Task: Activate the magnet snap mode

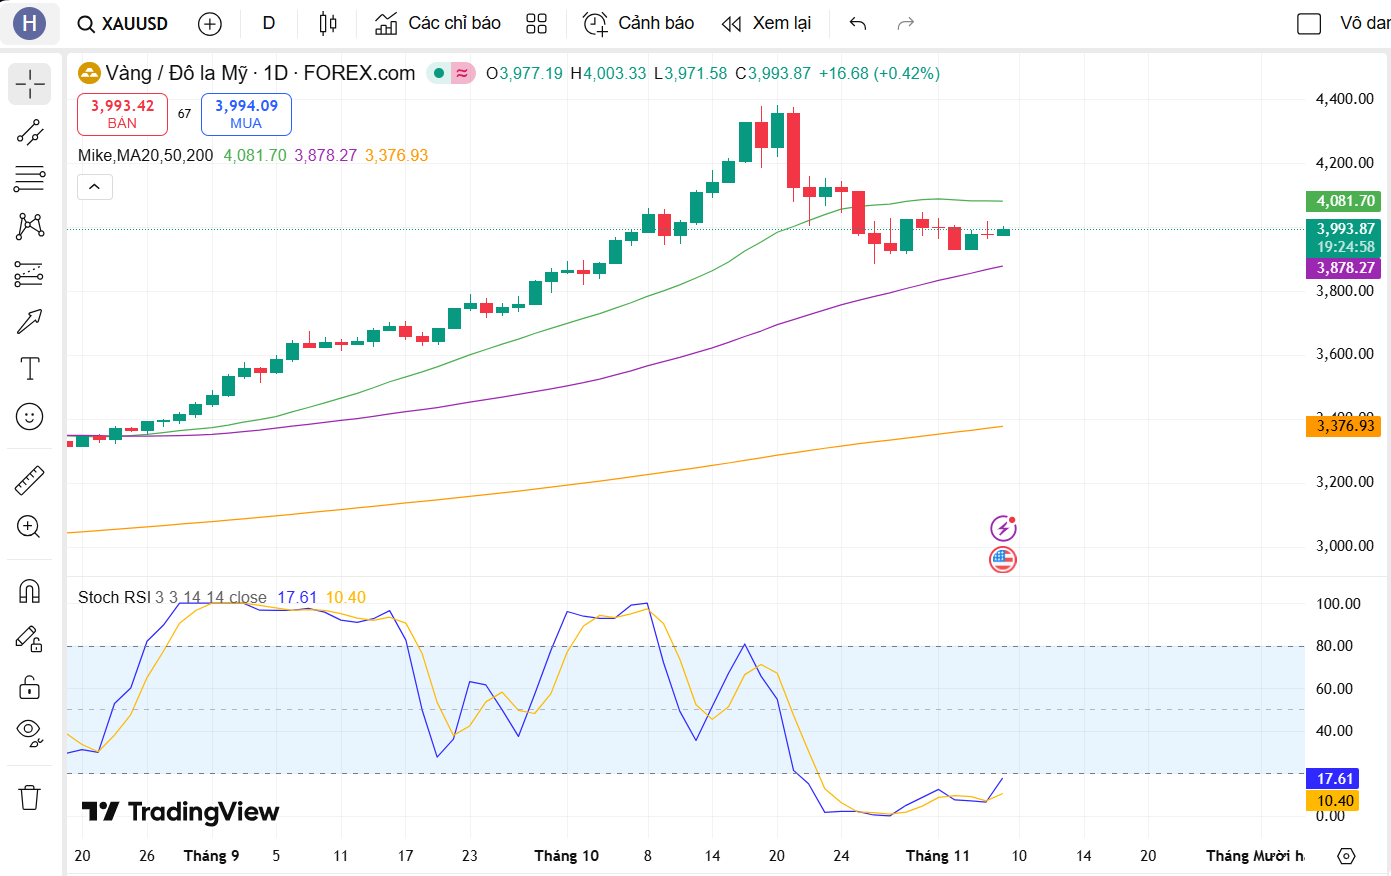Action: pyautogui.click(x=30, y=591)
